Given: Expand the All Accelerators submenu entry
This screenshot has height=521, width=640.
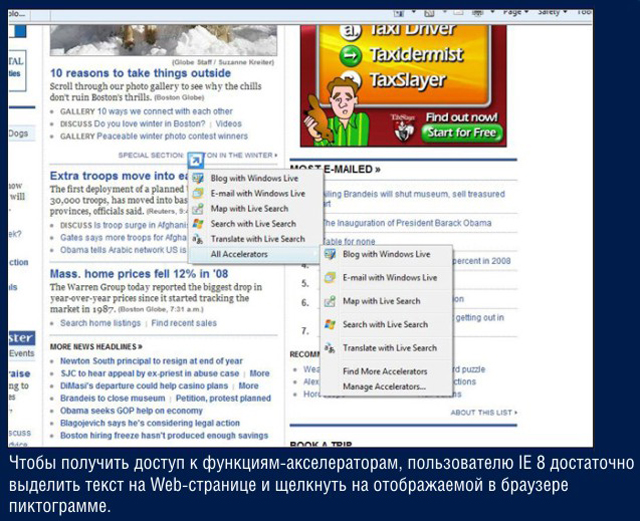Looking at the screenshot, I should coord(255,254).
